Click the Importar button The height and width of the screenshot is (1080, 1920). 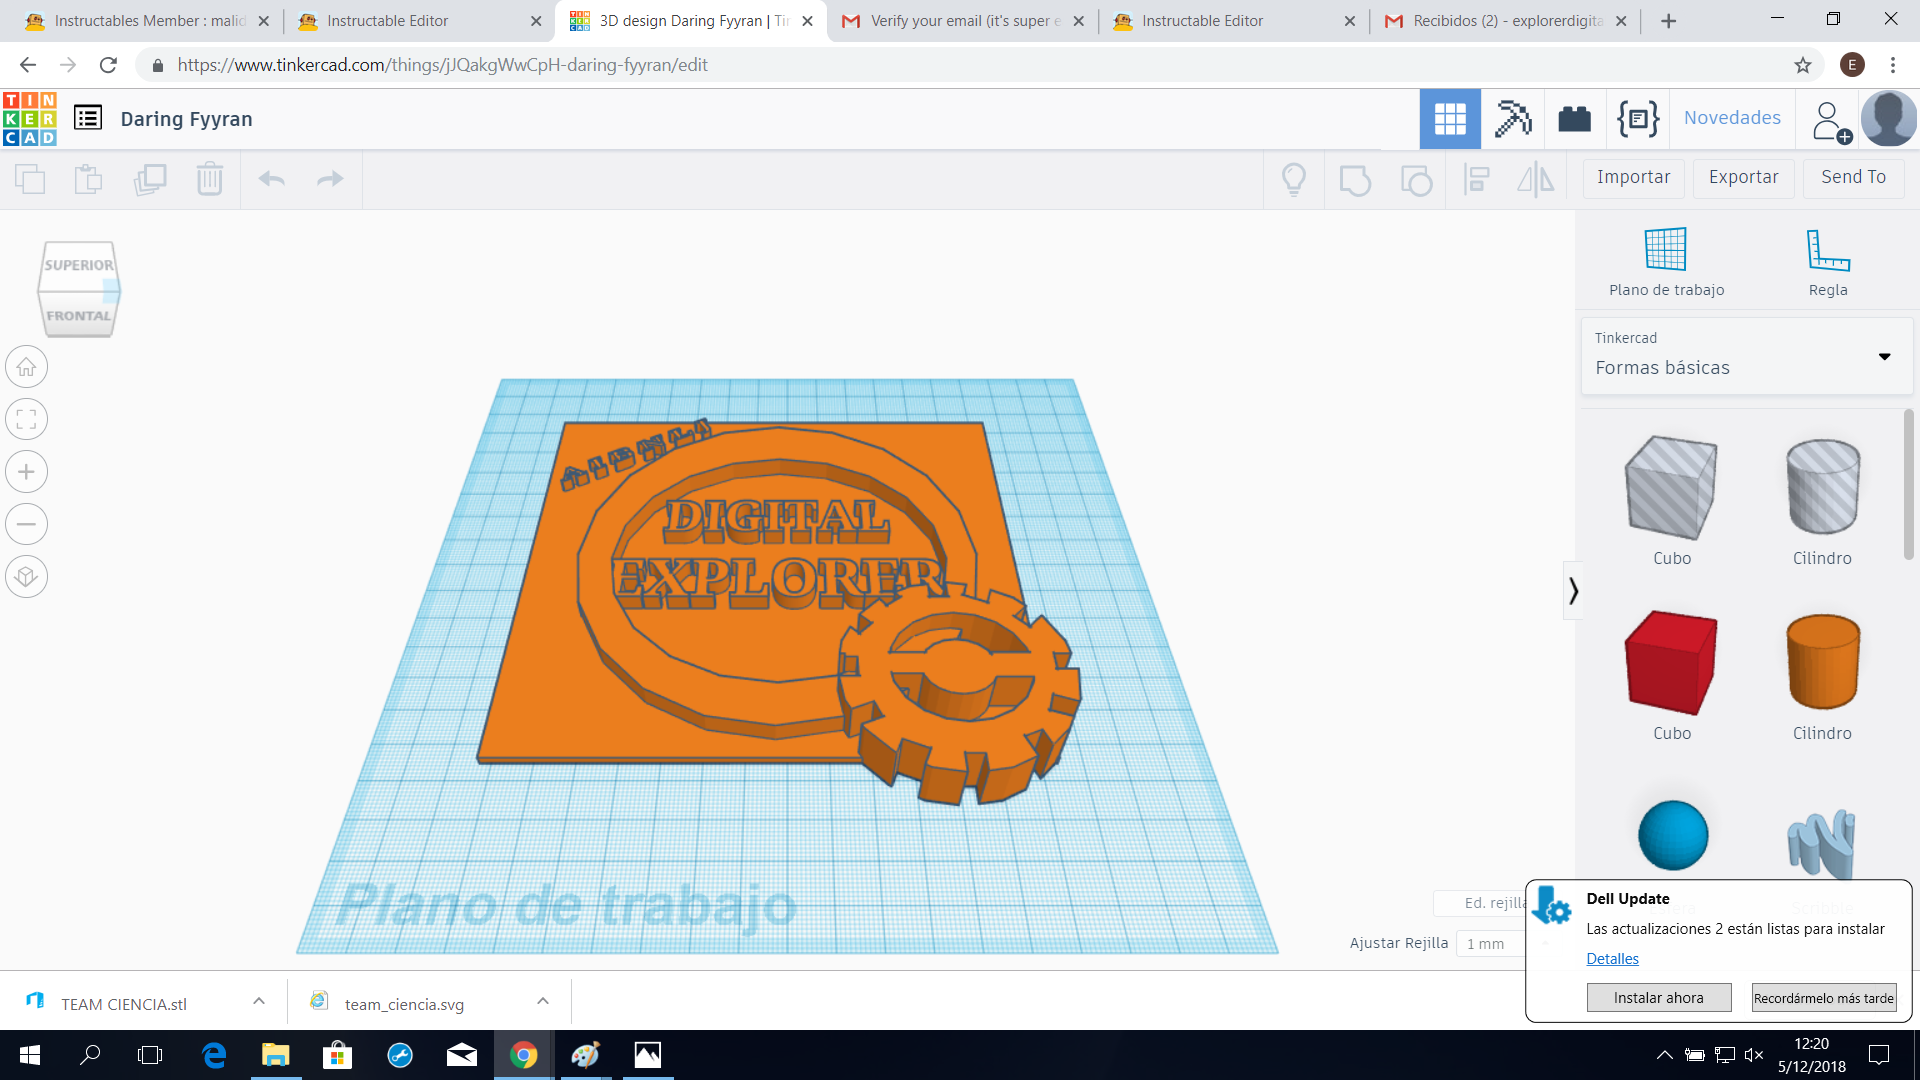click(1633, 178)
